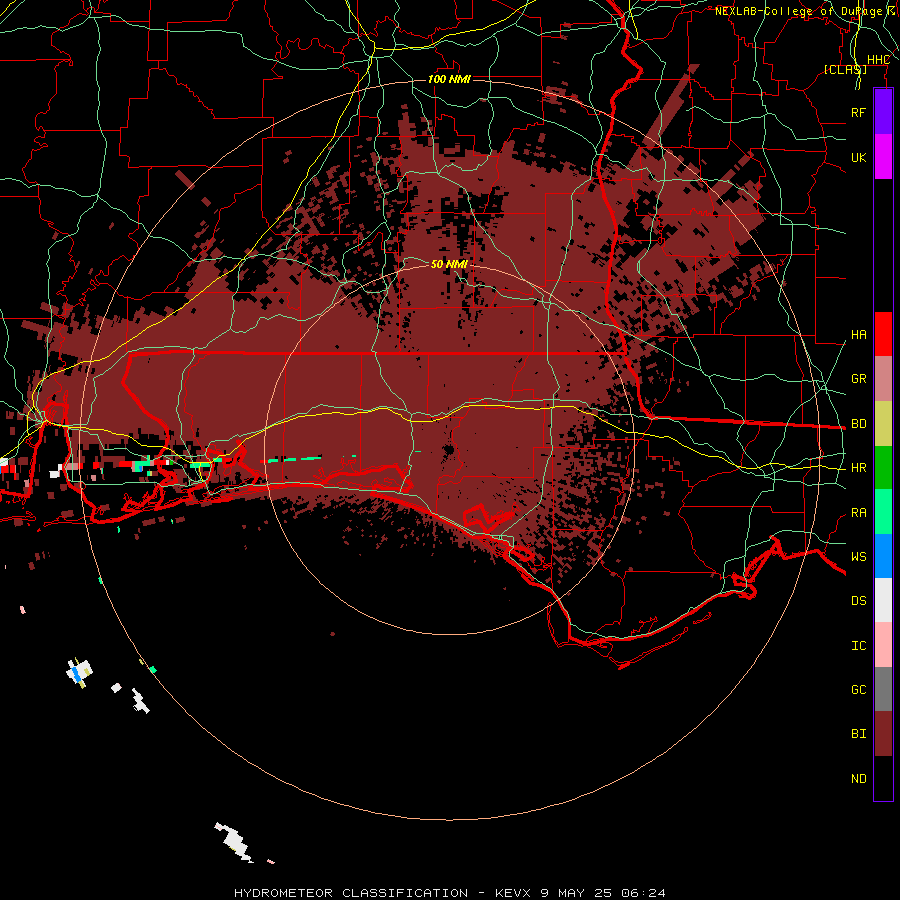Click the ND black legend swatch
The height and width of the screenshot is (900, 900).
[883, 778]
